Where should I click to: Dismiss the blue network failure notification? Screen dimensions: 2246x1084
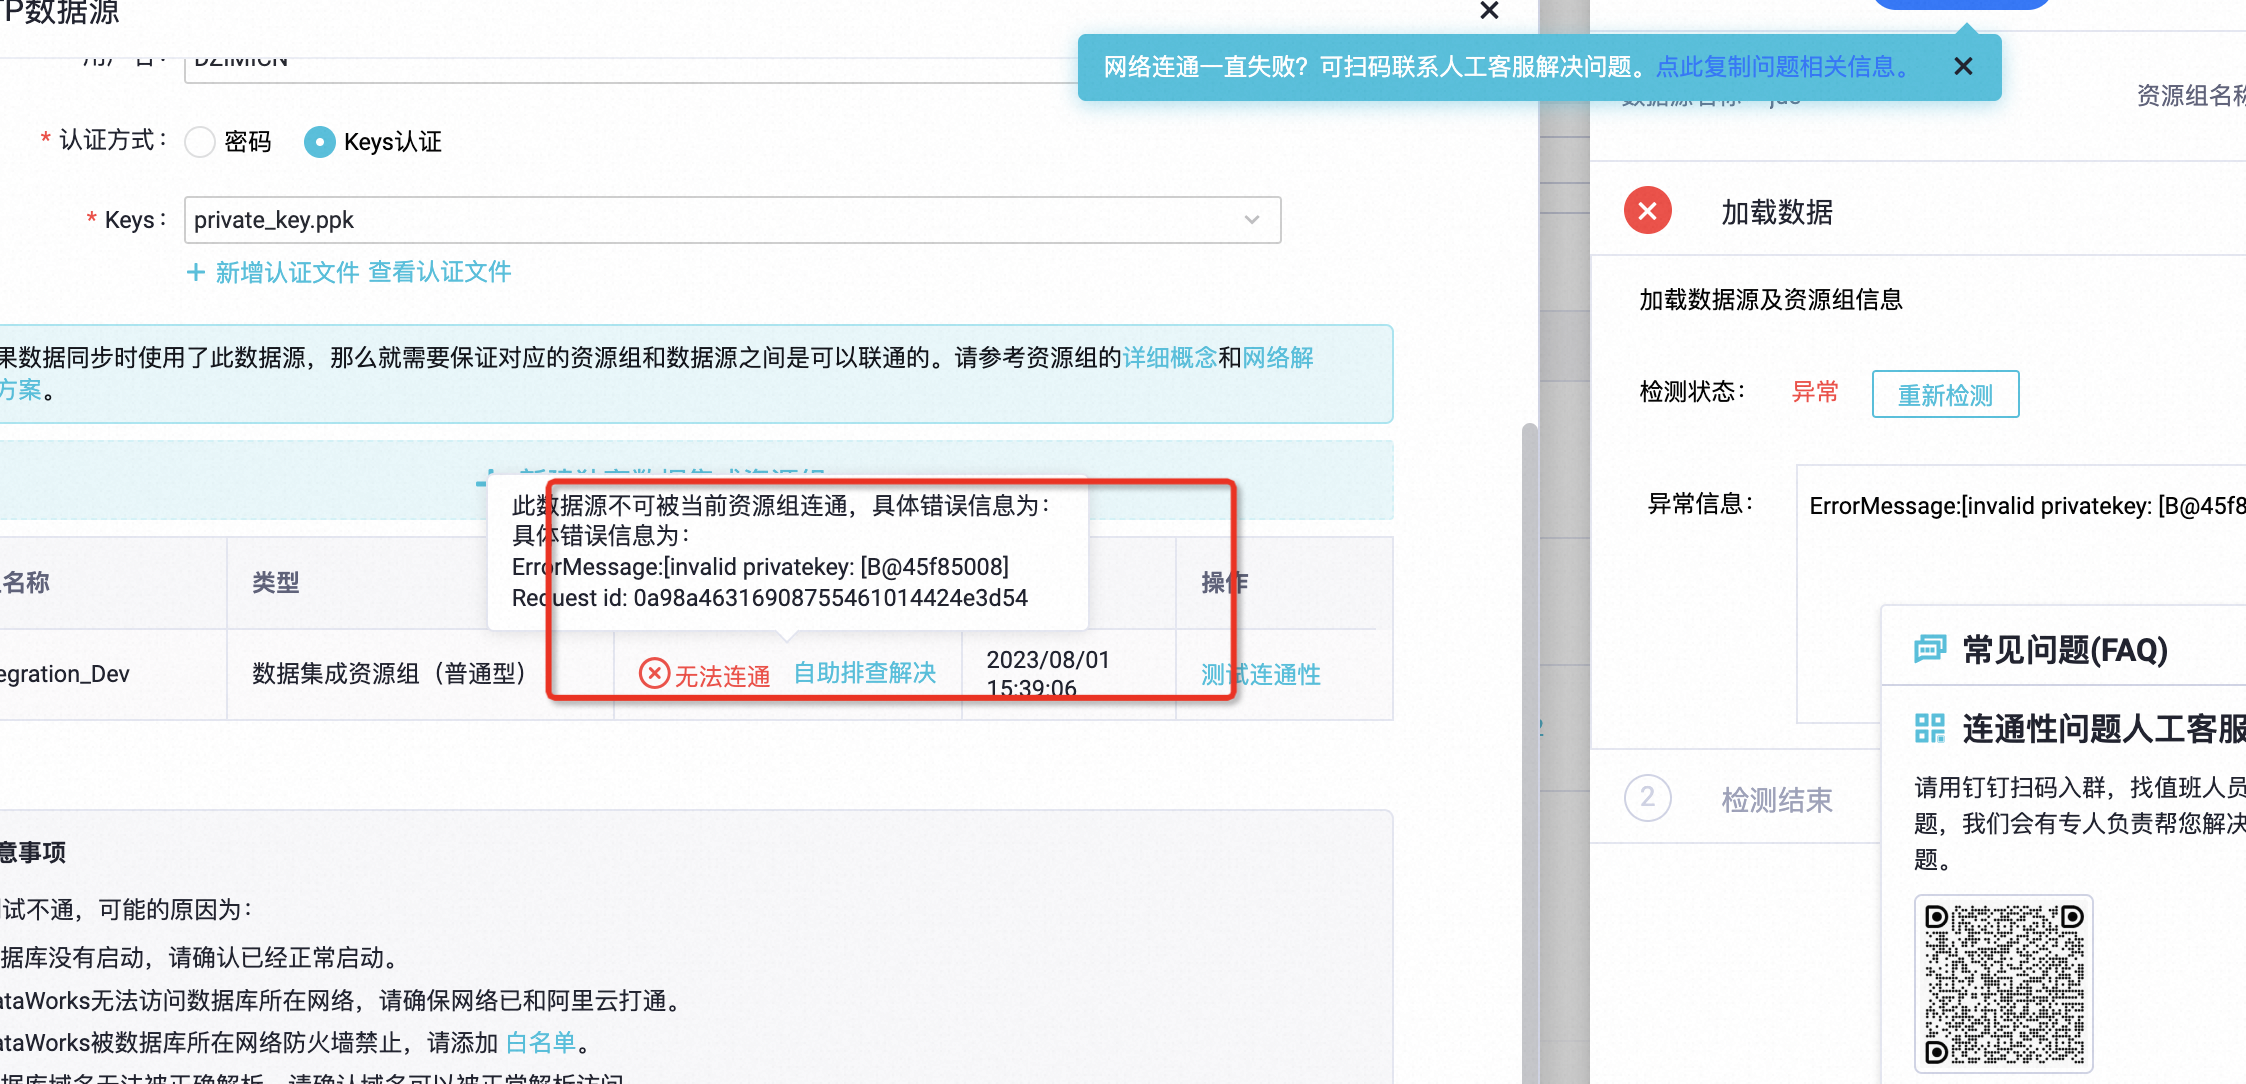tap(1963, 66)
